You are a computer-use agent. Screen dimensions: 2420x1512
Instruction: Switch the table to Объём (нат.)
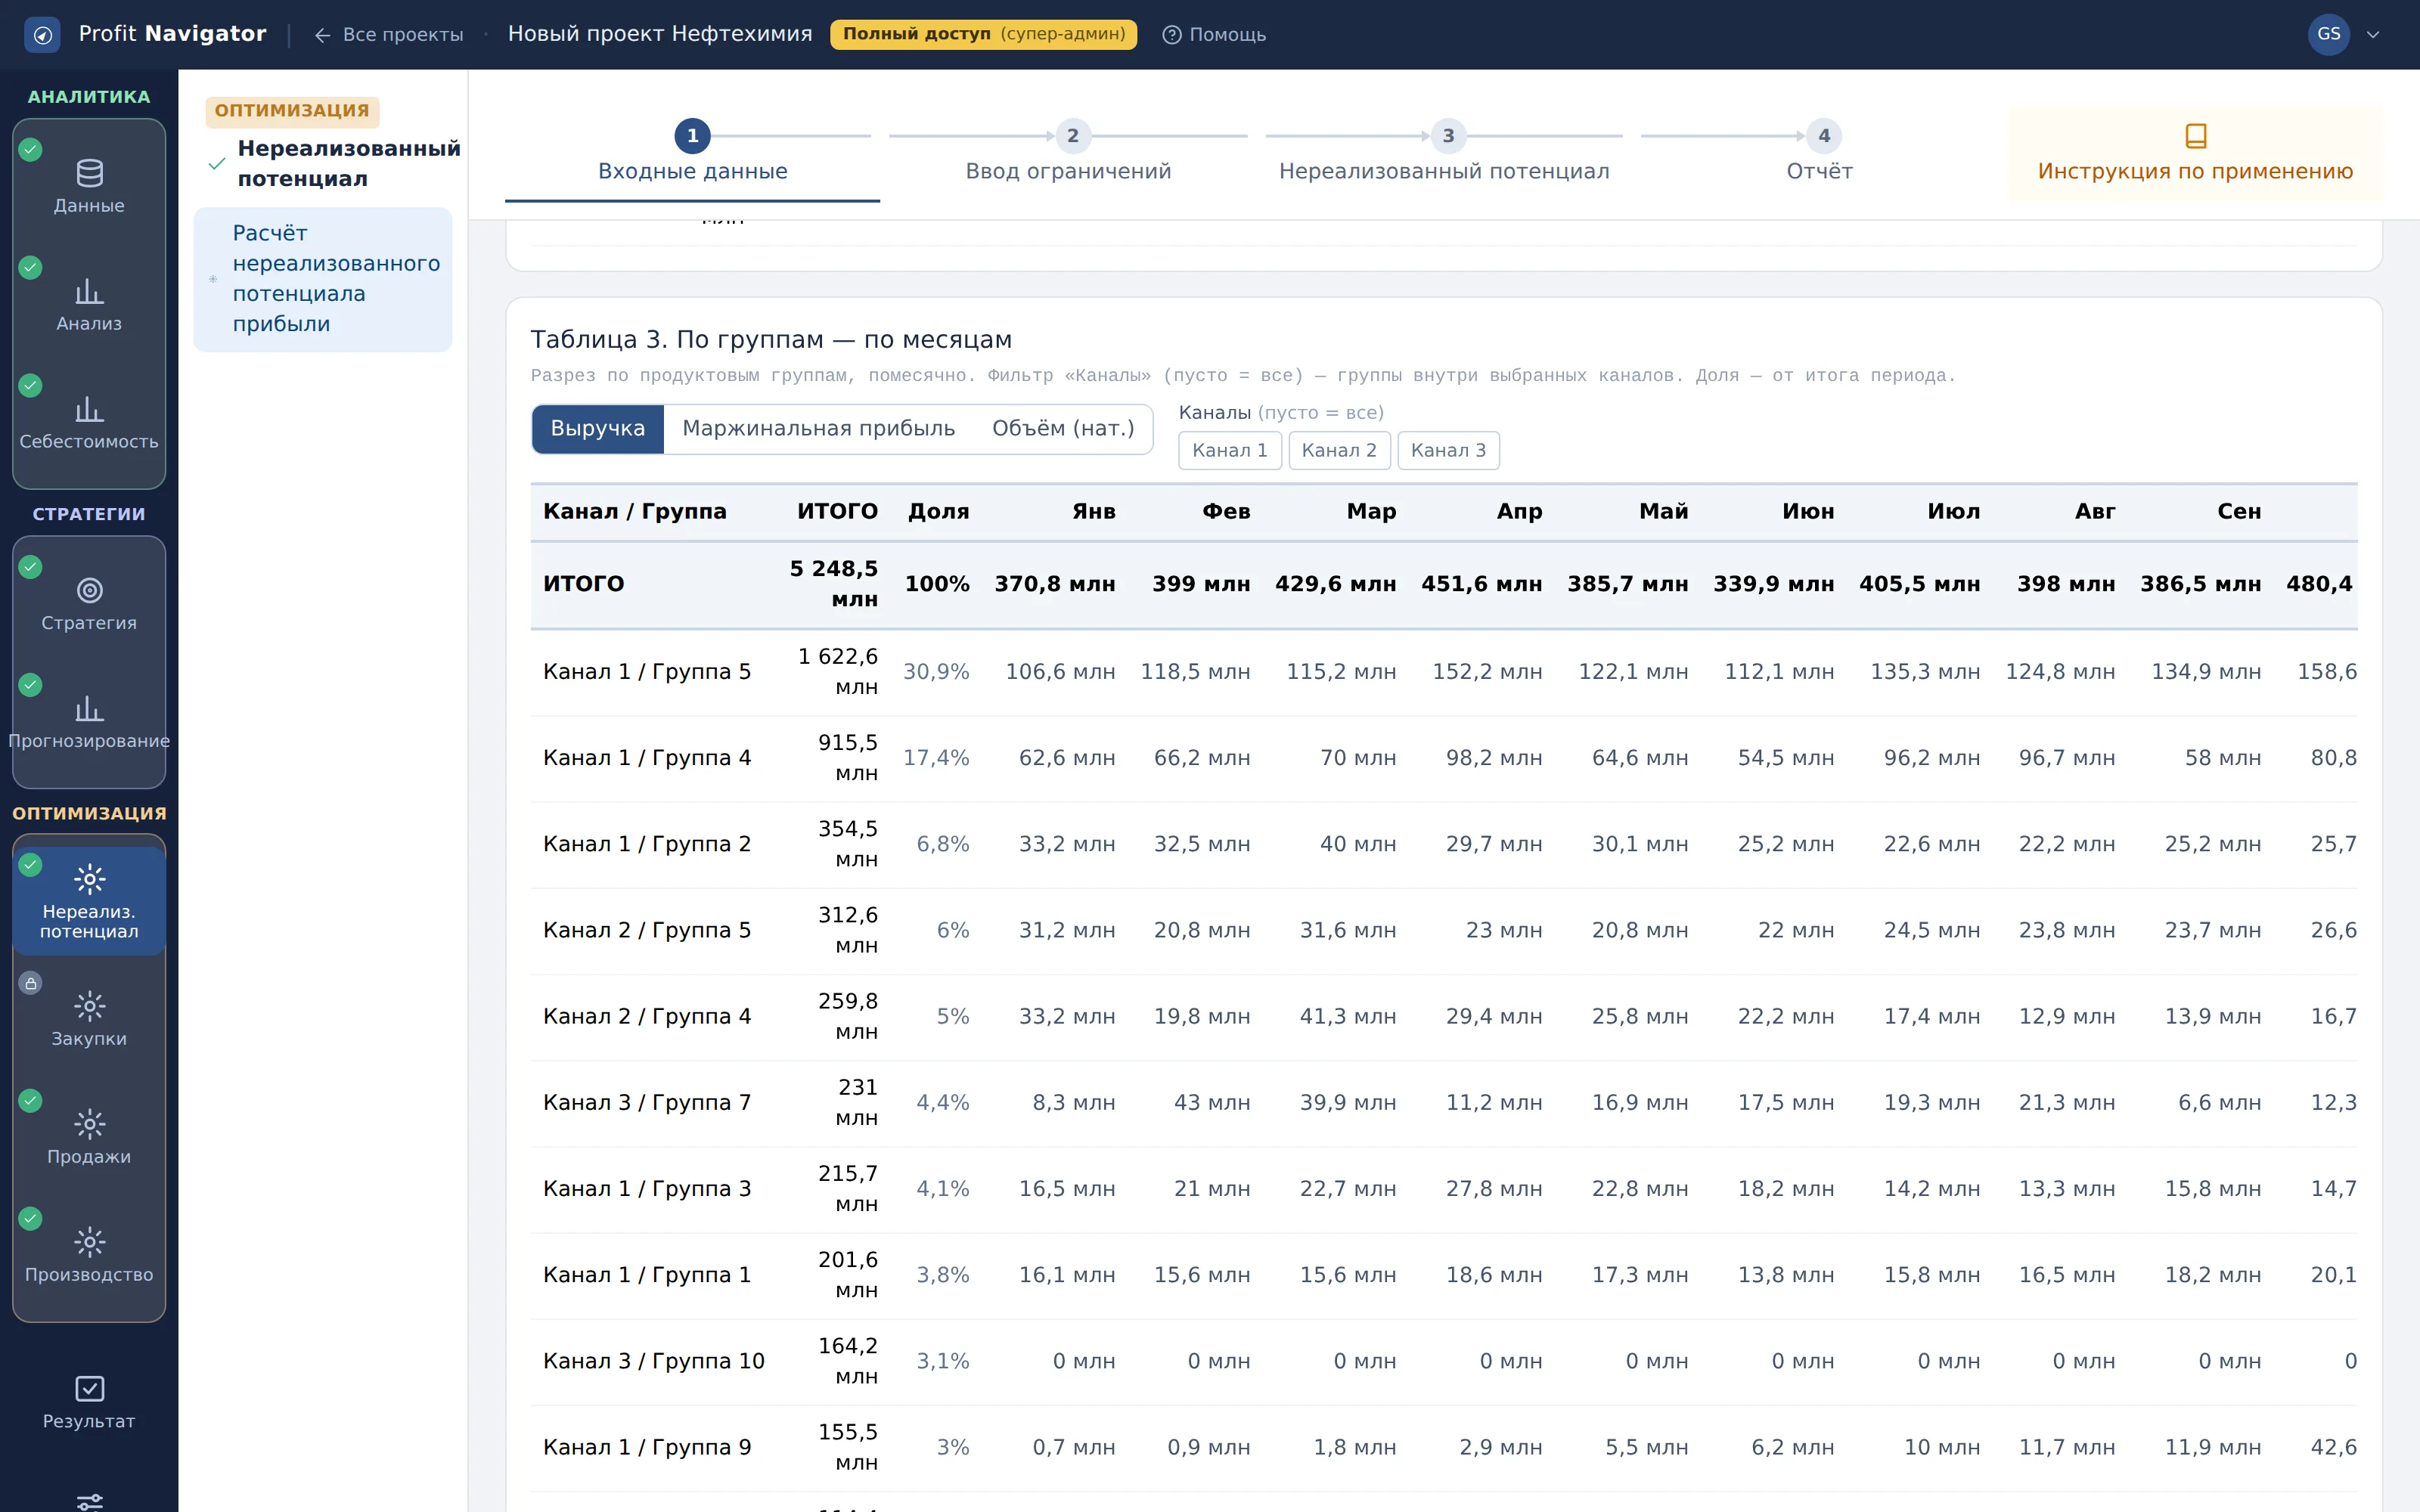pos(1062,429)
